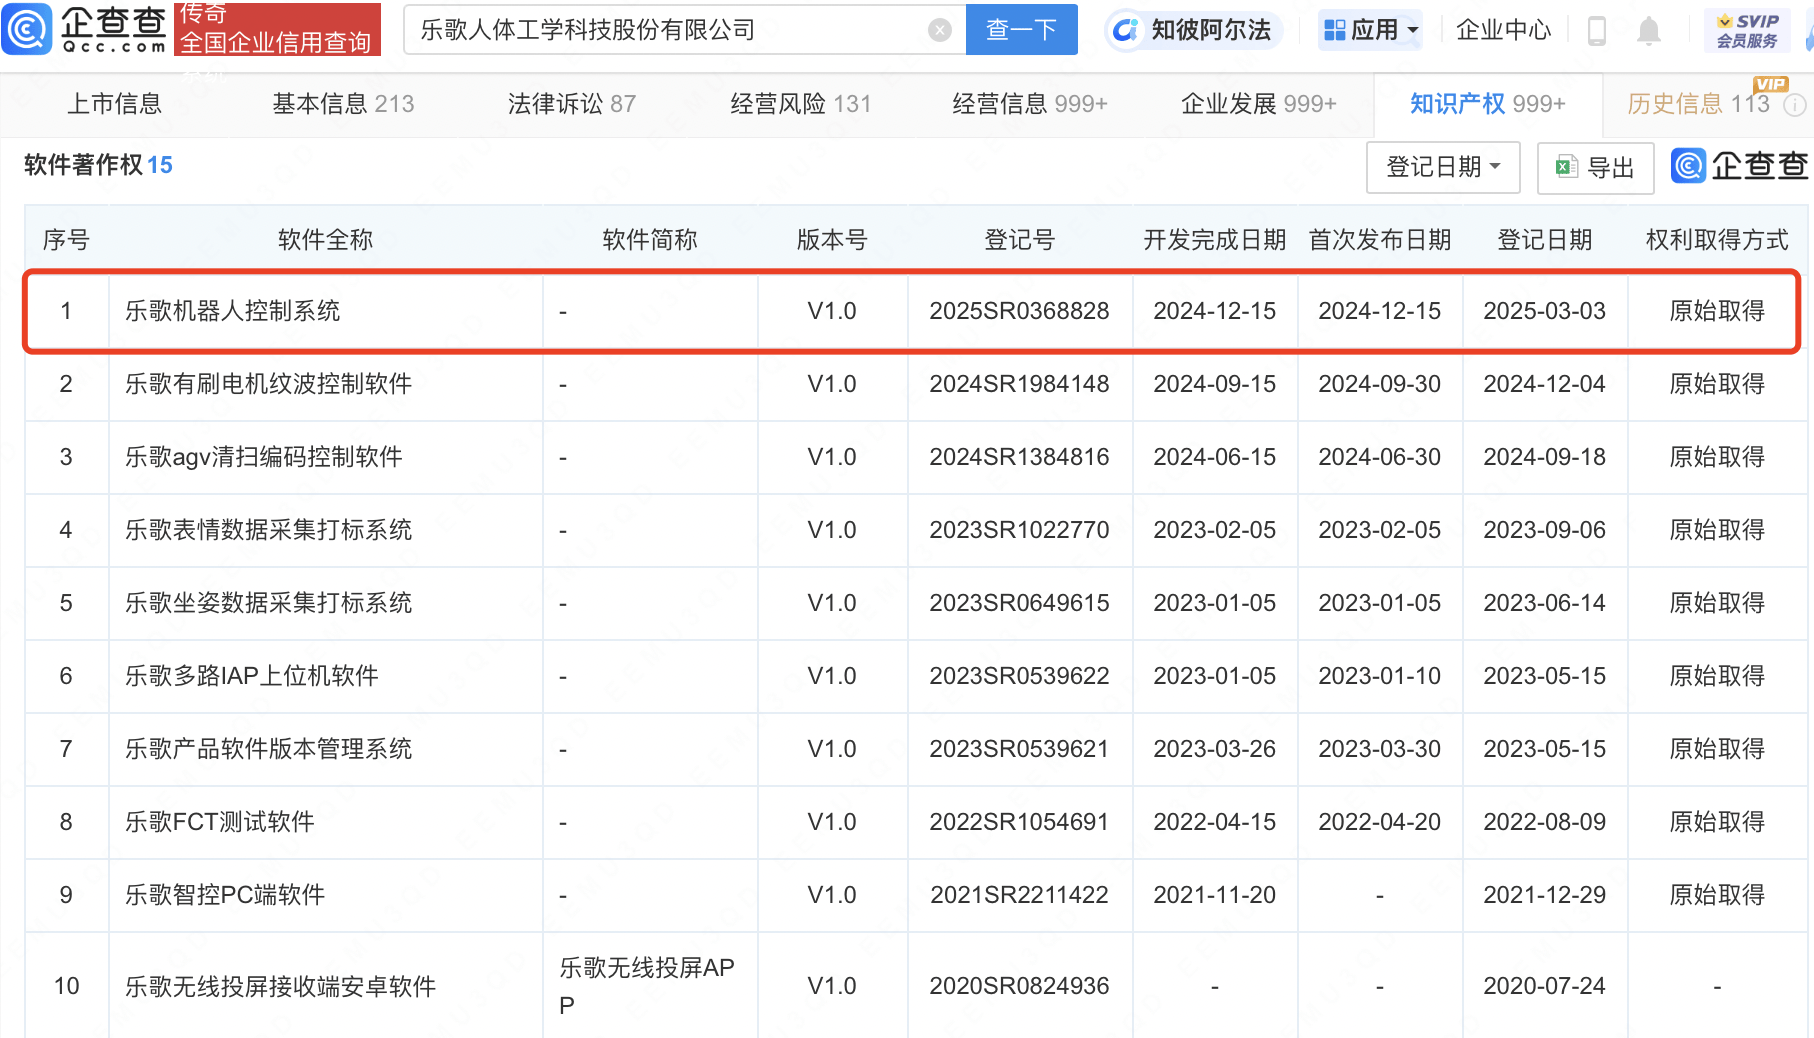1814x1038 pixels.
Task: Select software name 乐歌agv清扫编码控制软件
Action: (x=263, y=457)
